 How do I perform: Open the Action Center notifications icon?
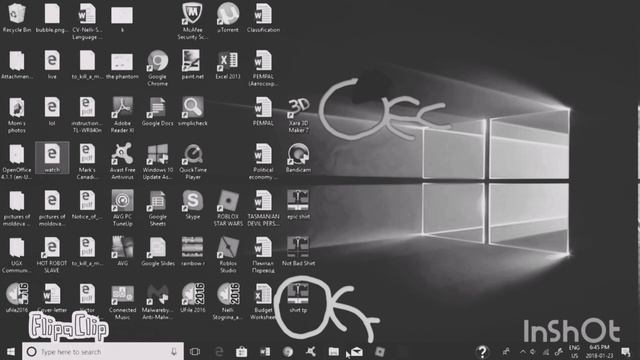click(625, 351)
